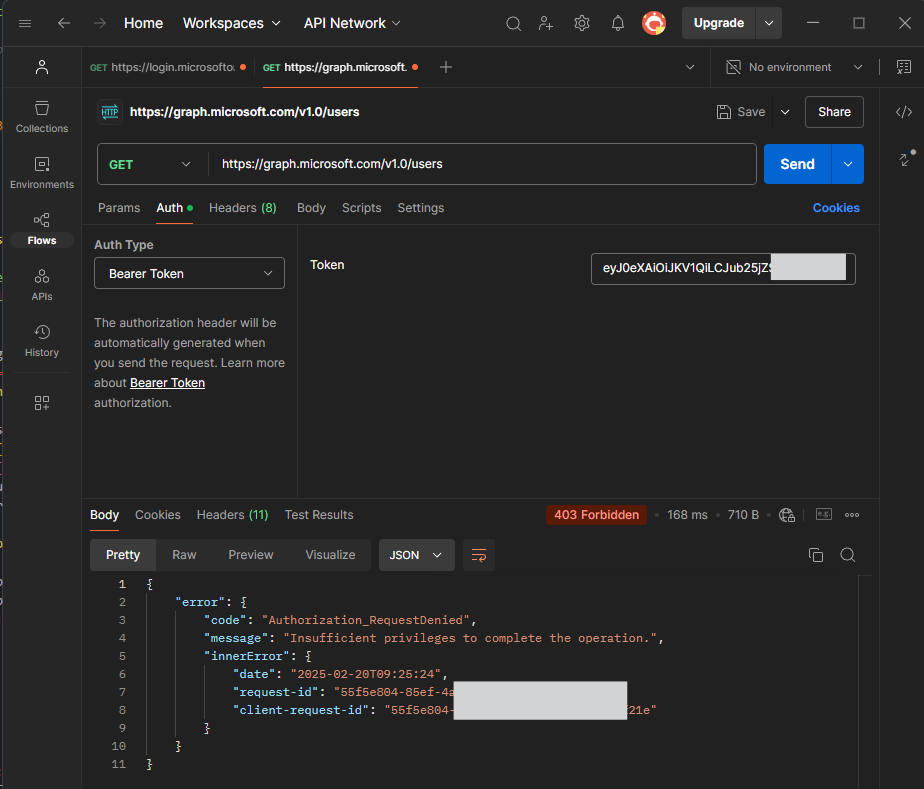Open the Cookies link
Screen dimensions: 924x789
tap(836, 208)
